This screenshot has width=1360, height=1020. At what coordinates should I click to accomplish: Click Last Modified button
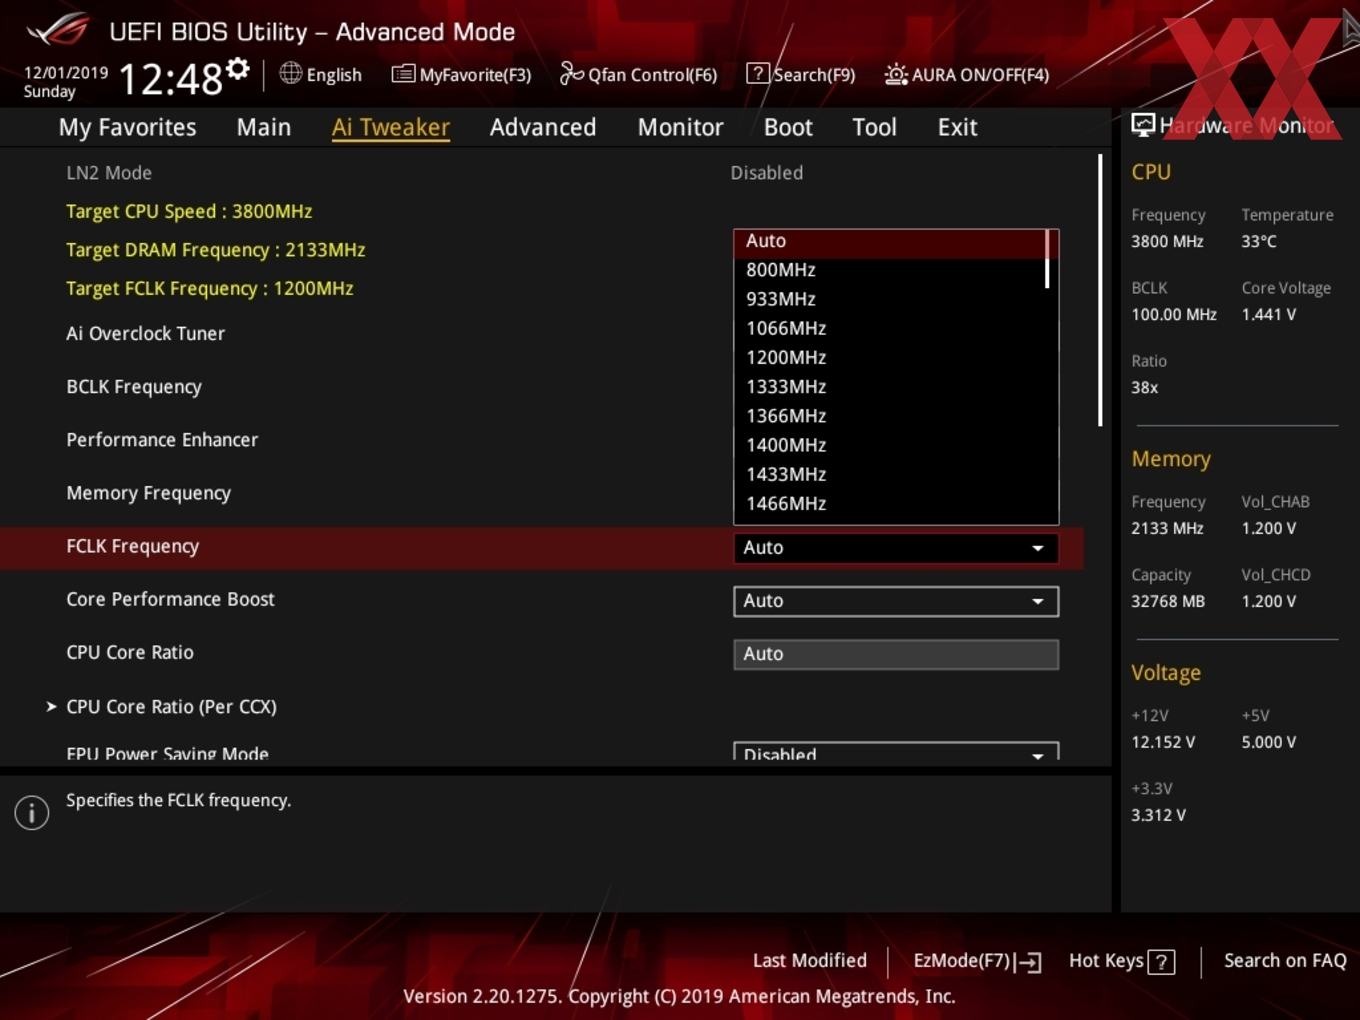pyautogui.click(x=809, y=961)
